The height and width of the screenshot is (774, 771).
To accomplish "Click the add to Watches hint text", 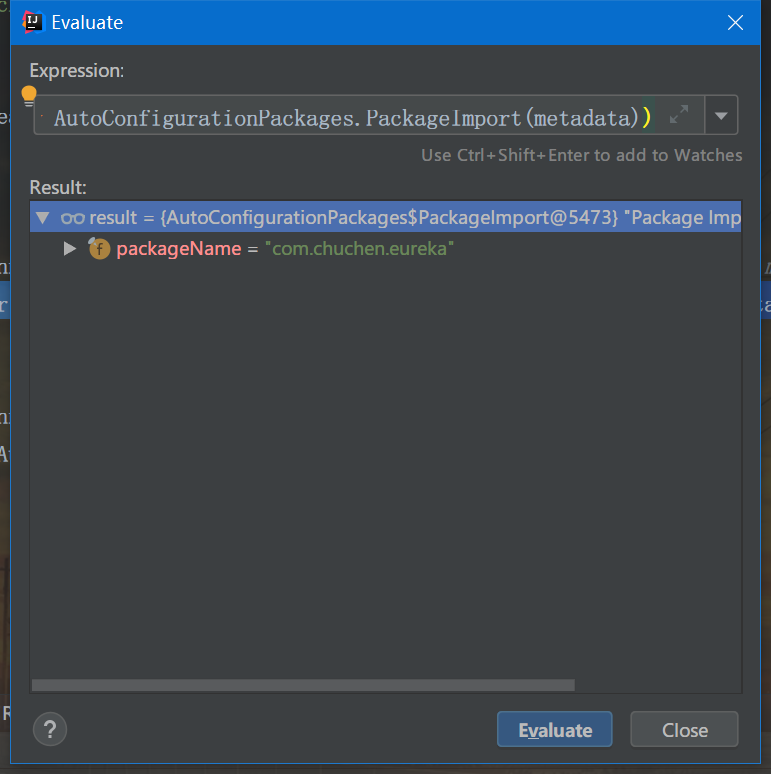I will [581, 155].
